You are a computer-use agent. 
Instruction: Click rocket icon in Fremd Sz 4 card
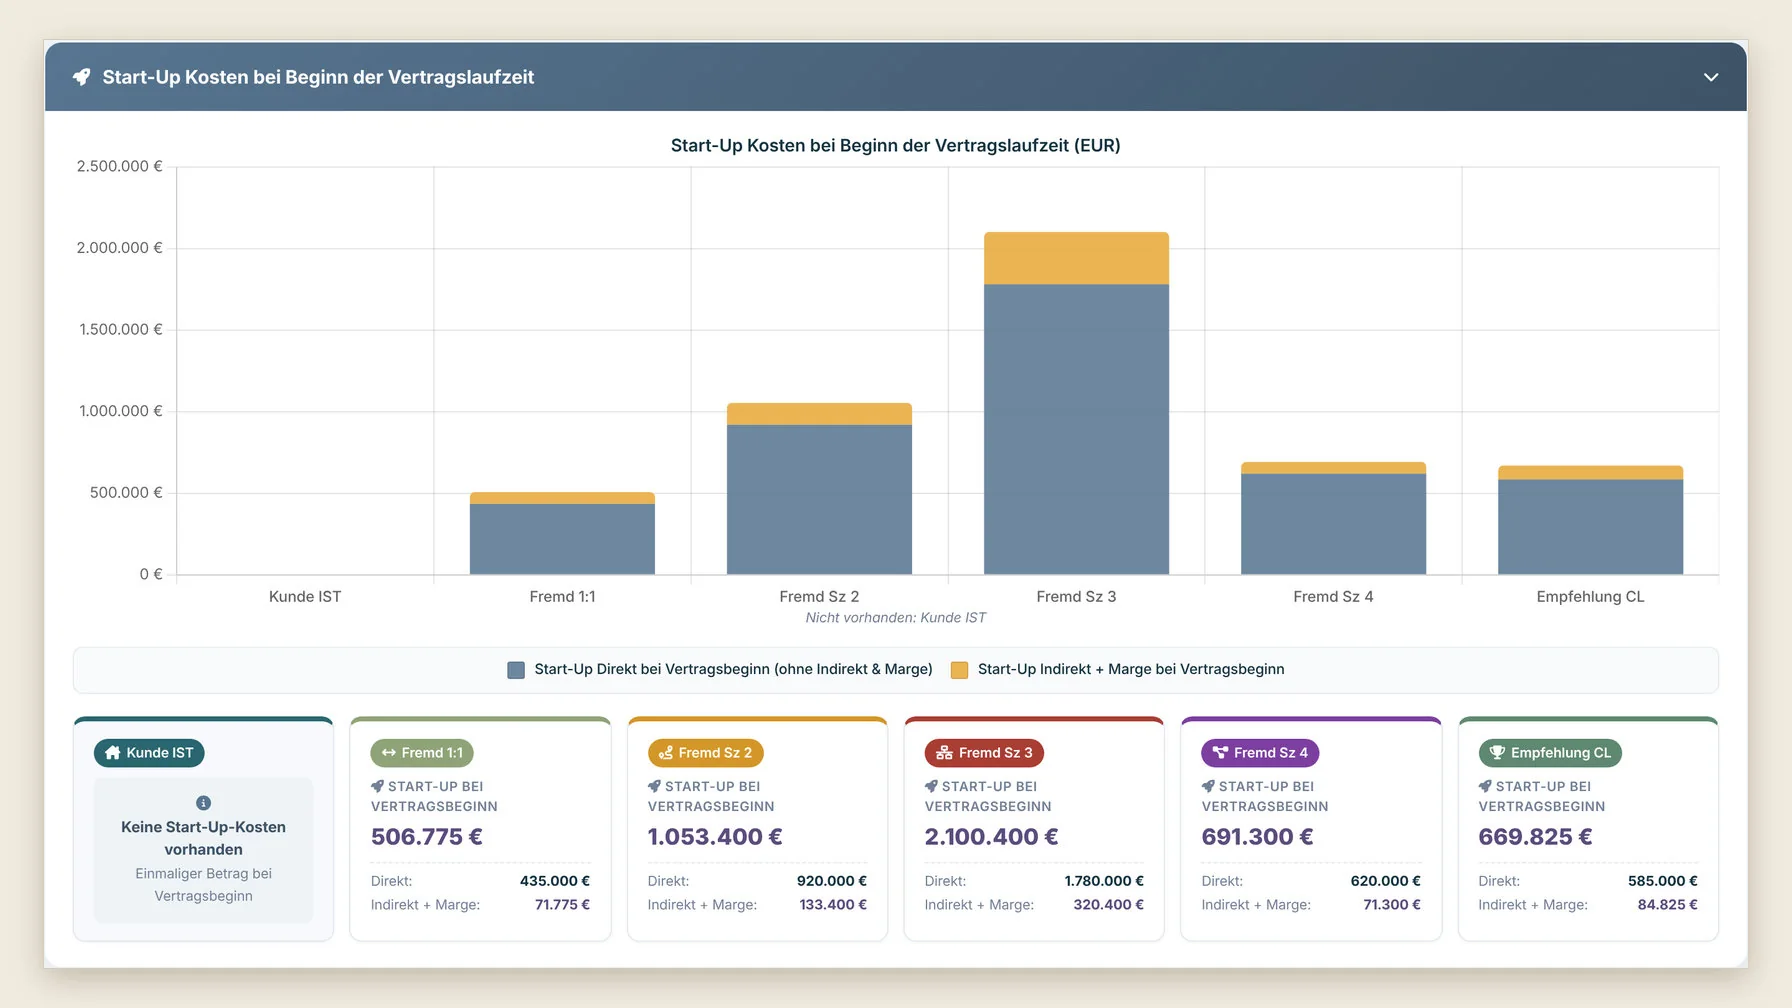tap(1208, 786)
